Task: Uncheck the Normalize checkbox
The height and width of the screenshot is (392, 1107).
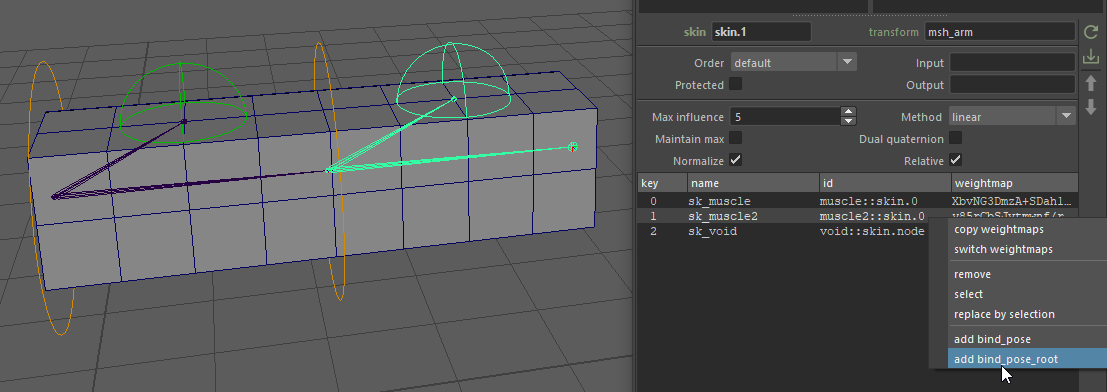Action: (x=736, y=160)
